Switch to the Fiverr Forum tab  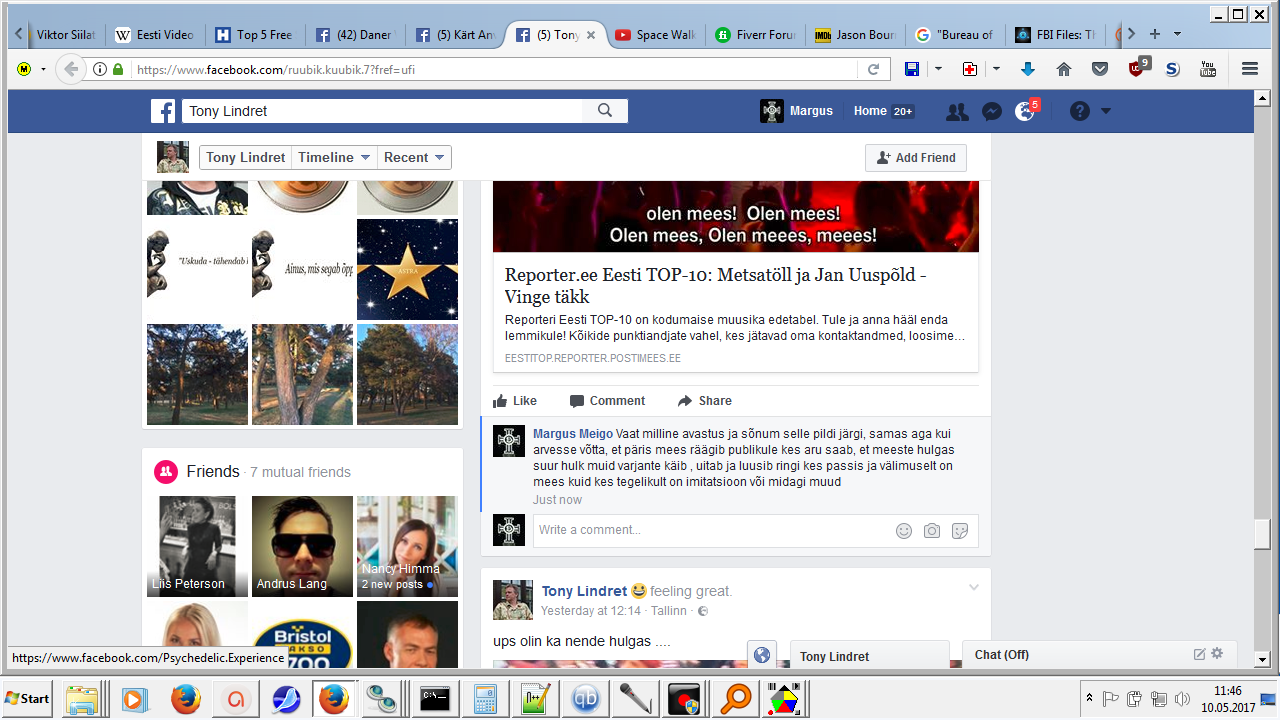[x=754, y=34]
